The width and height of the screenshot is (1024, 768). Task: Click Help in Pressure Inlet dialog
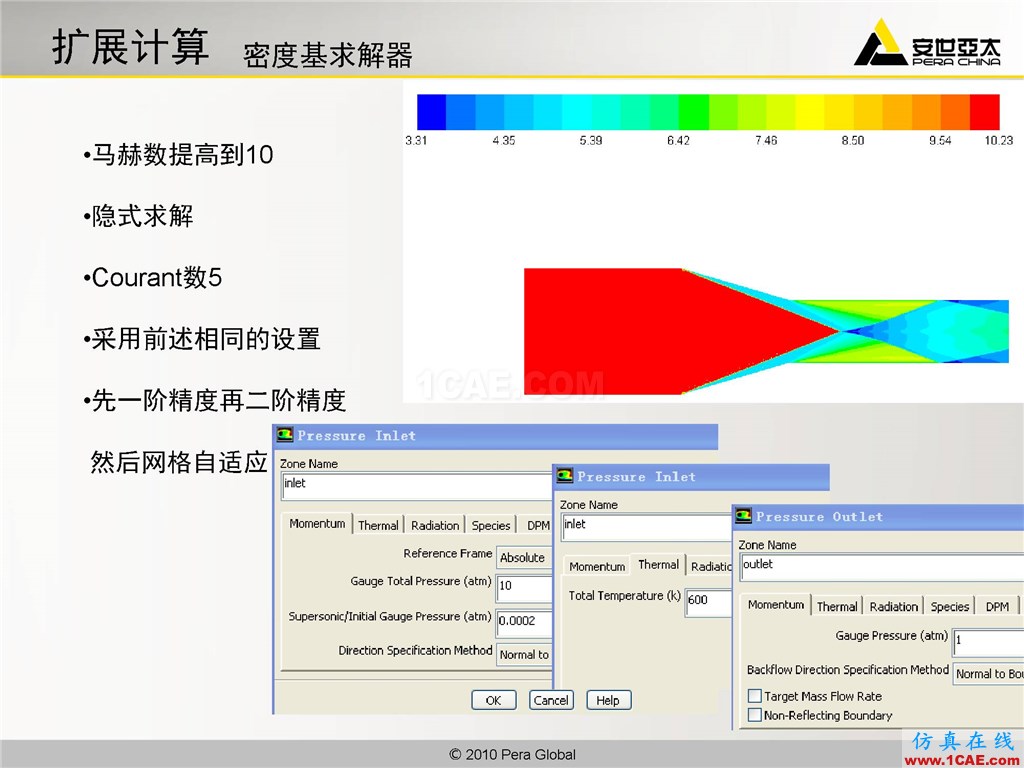(x=608, y=700)
